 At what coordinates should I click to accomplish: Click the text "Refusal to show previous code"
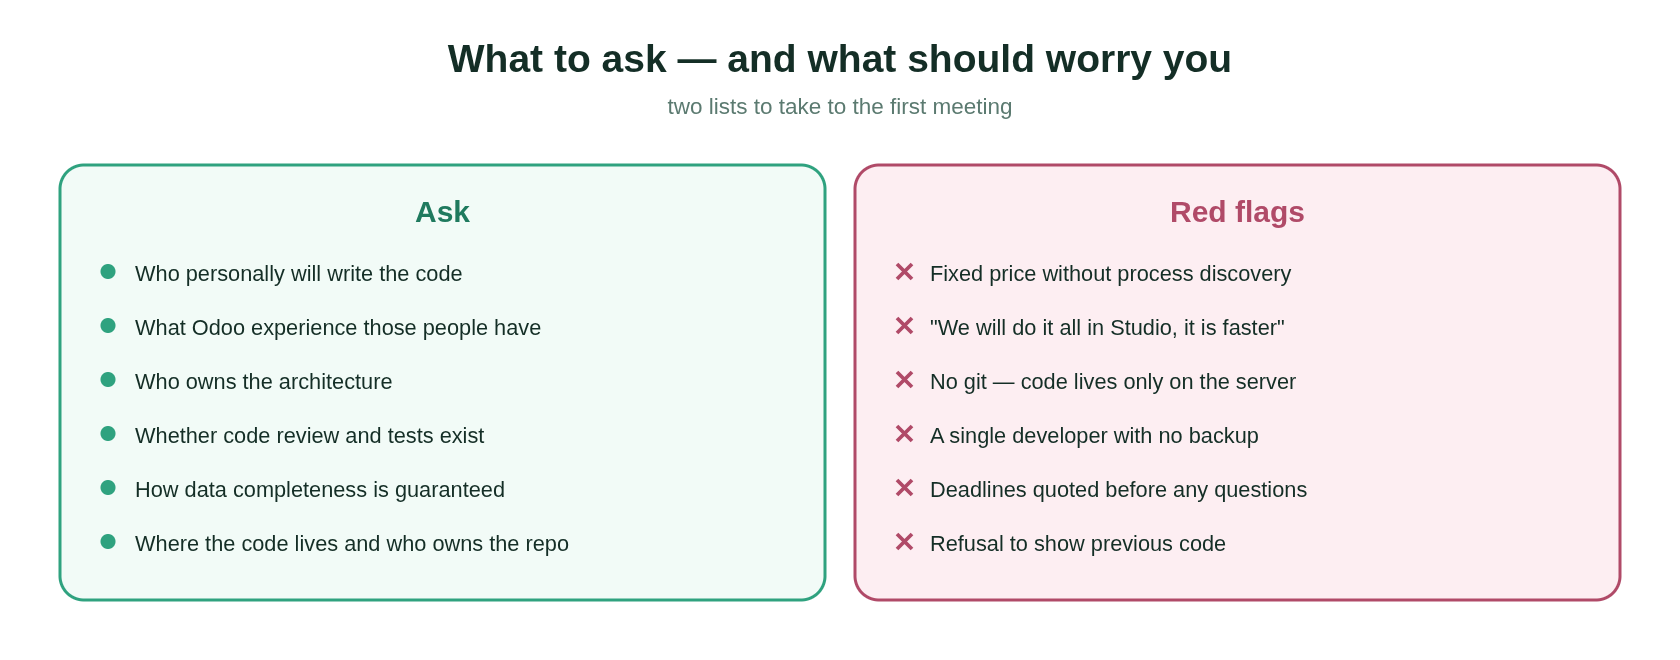tap(1078, 544)
